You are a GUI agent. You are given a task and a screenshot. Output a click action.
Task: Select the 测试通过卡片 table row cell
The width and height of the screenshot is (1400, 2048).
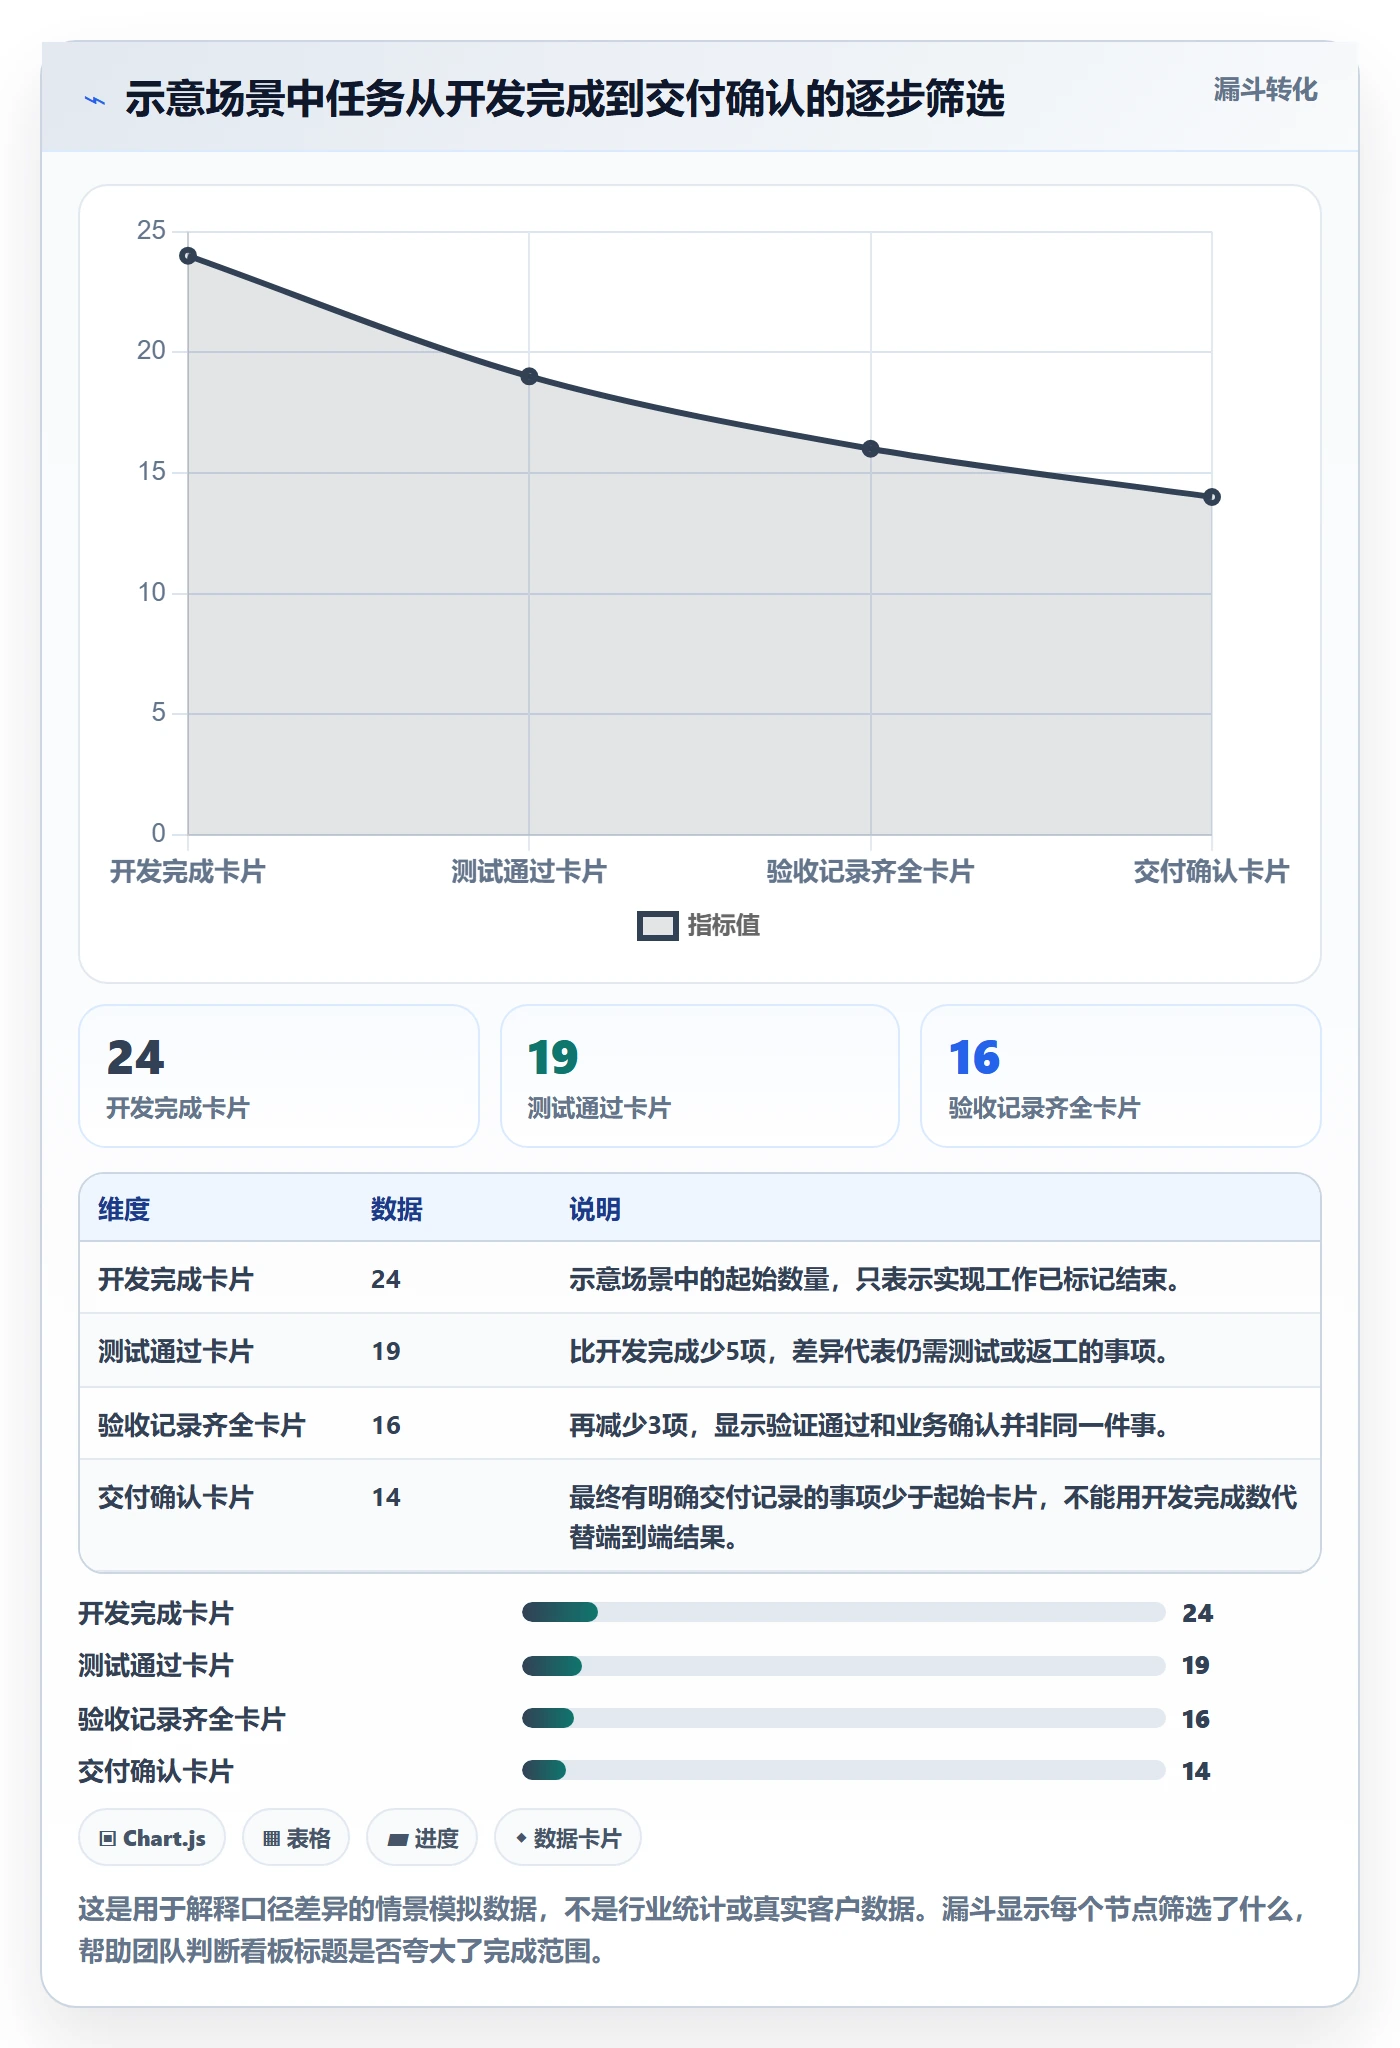[176, 1351]
